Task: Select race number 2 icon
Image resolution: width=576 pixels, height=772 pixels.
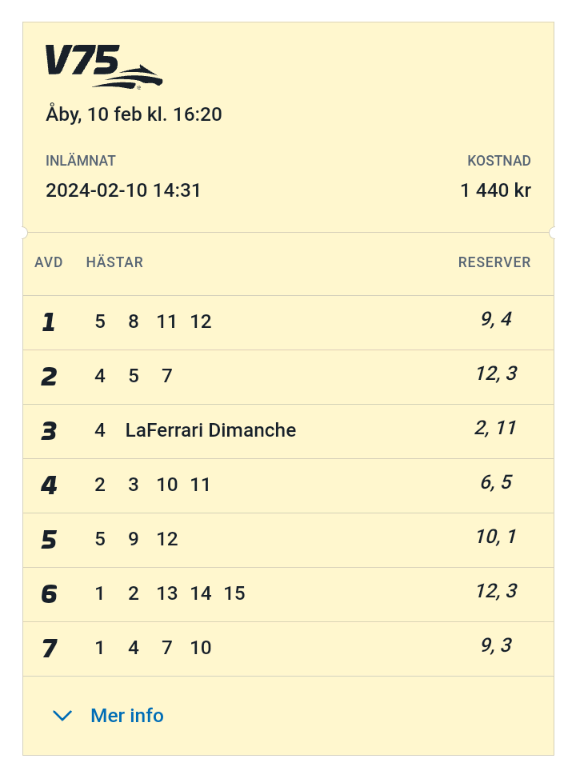Action: (49, 377)
